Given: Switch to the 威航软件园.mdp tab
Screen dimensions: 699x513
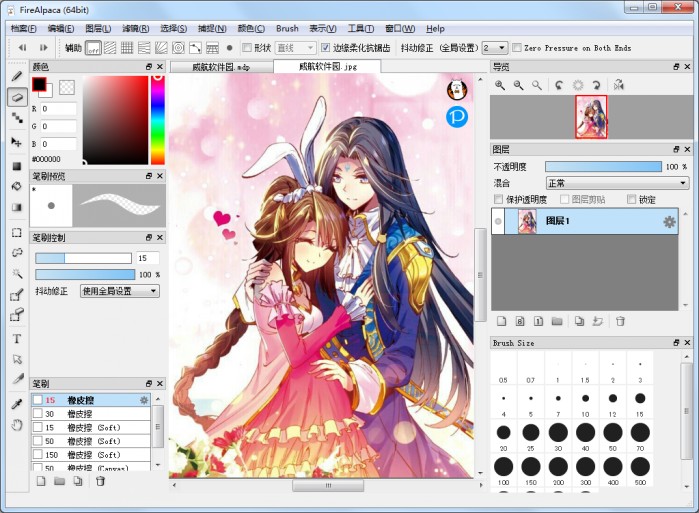Looking at the screenshot, I should point(221,67).
